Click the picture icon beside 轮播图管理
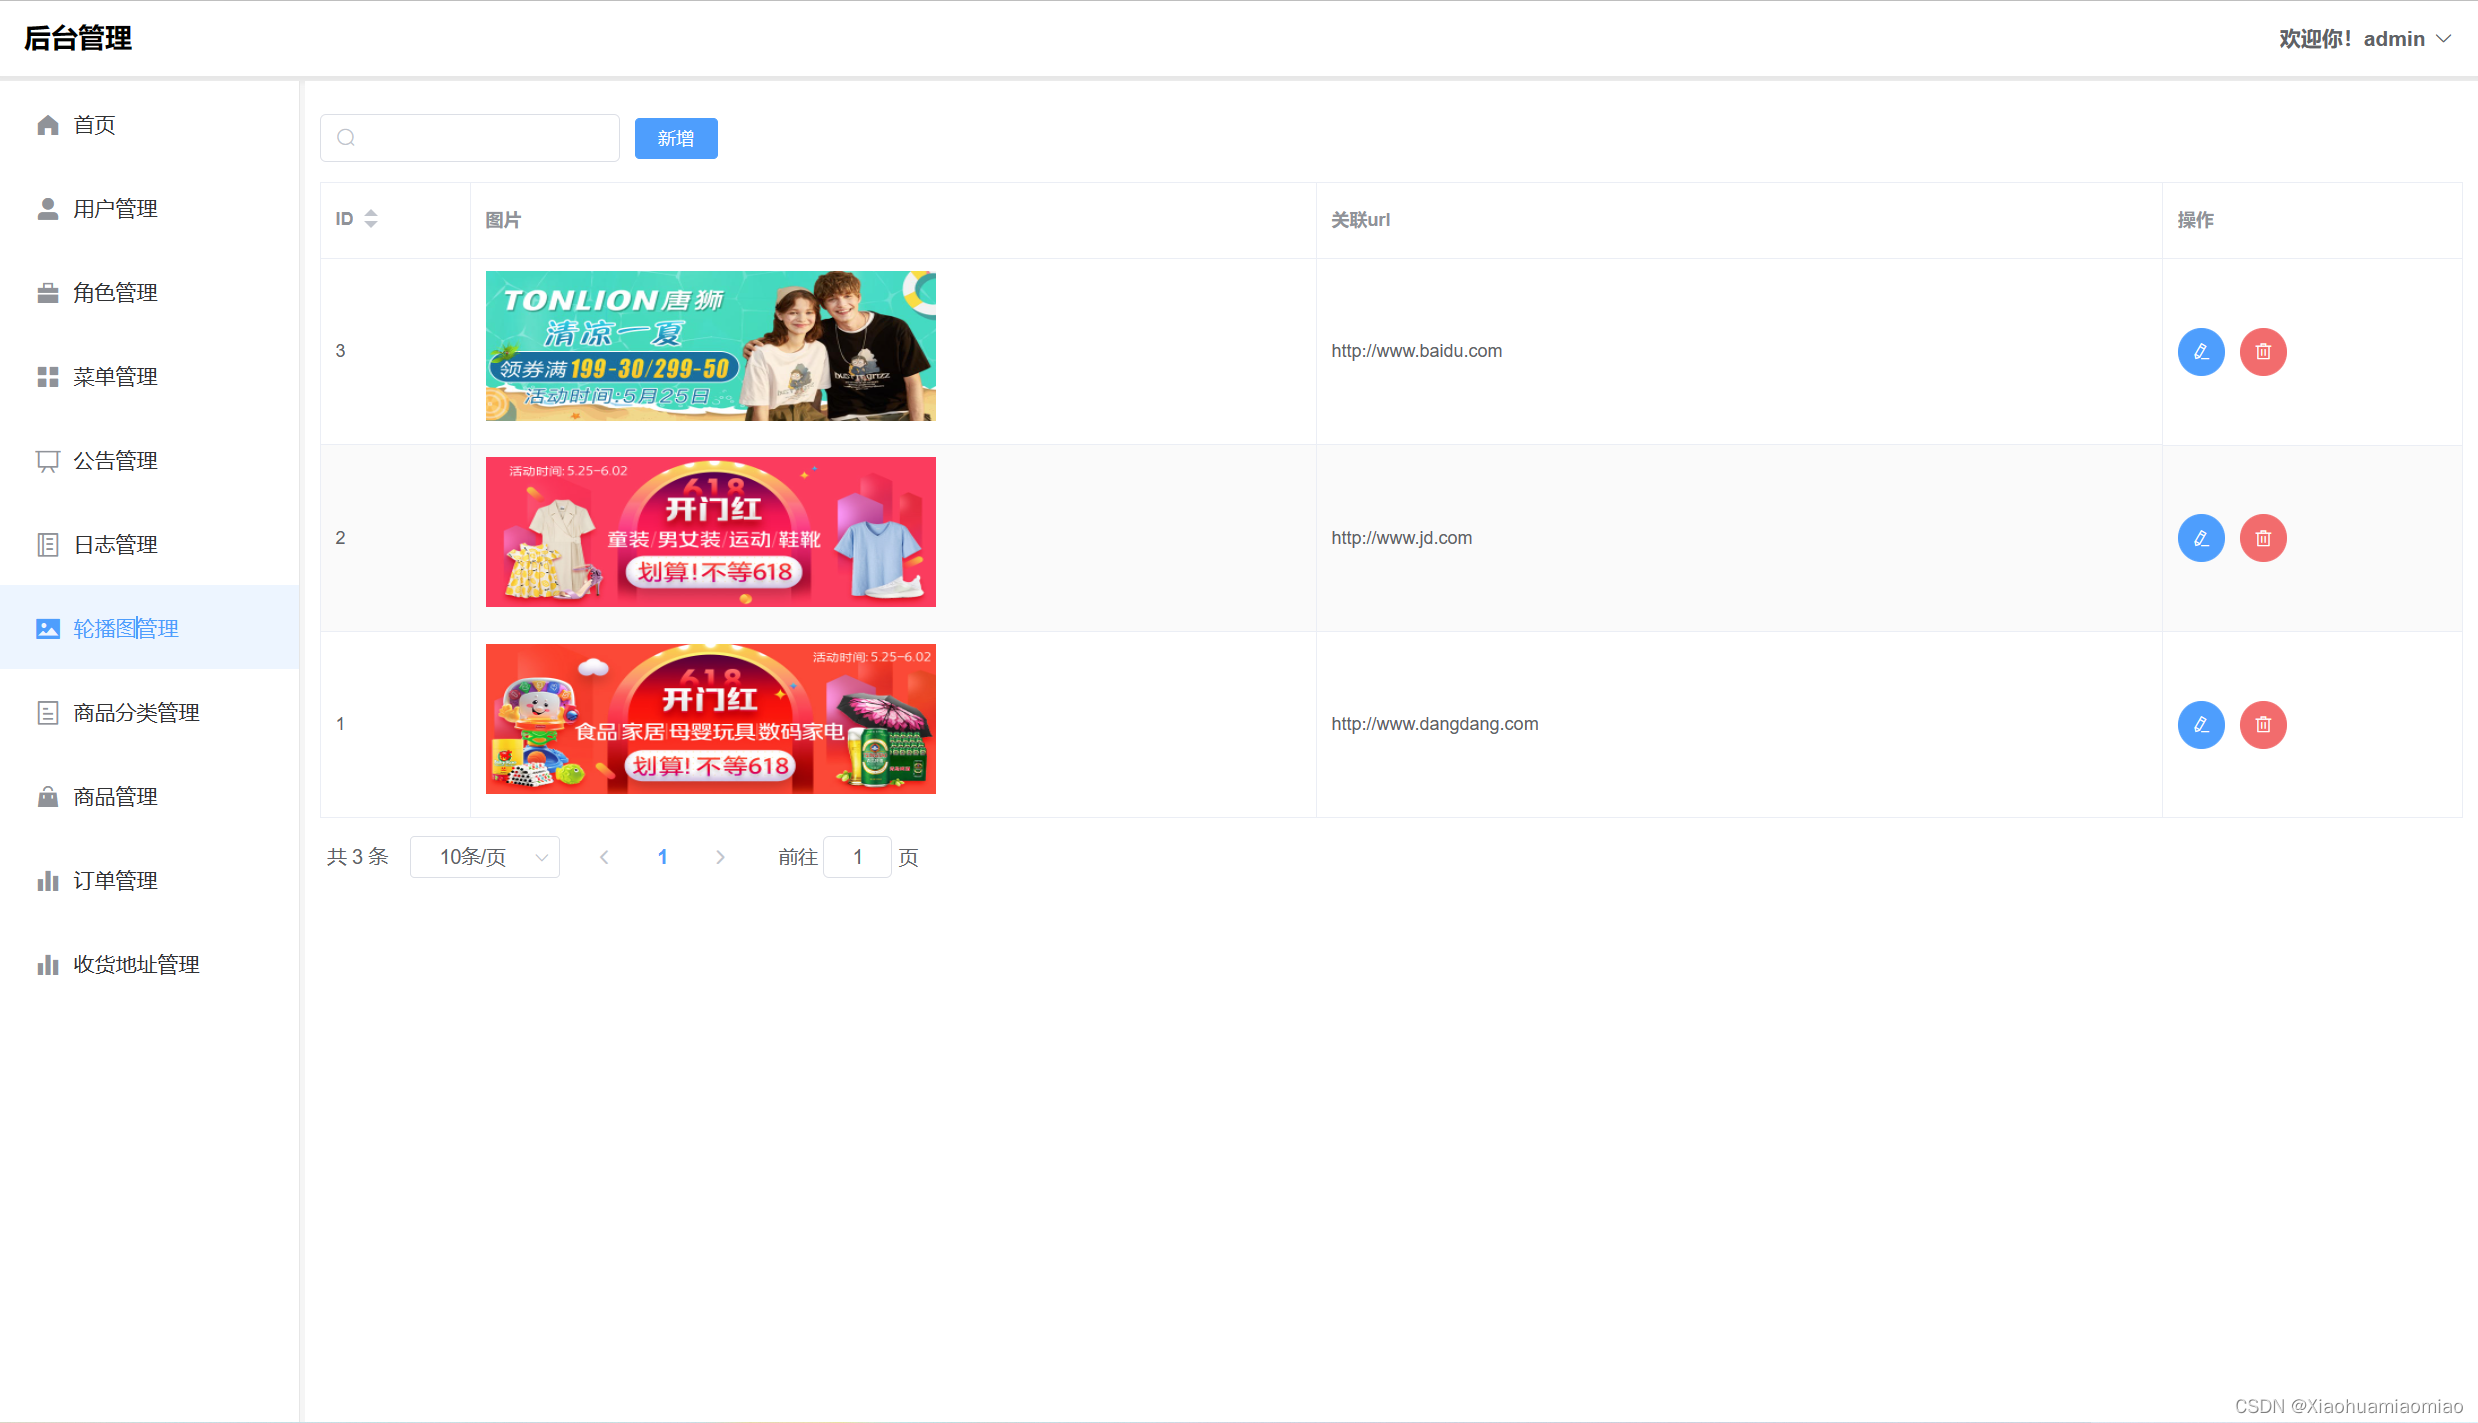 coord(48,629)
